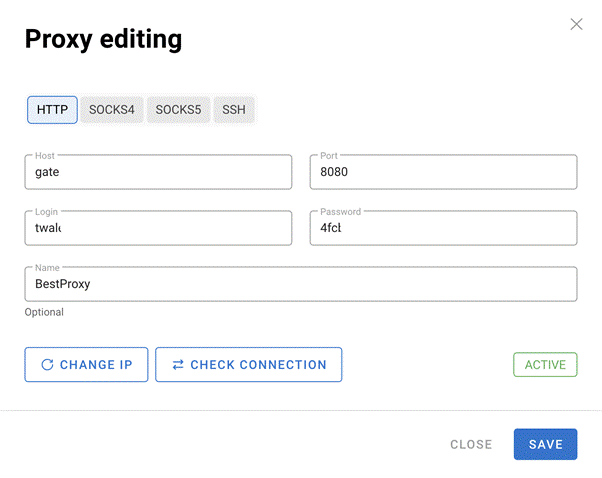Switch to the SOCKS4 protocol

[112, 110]
